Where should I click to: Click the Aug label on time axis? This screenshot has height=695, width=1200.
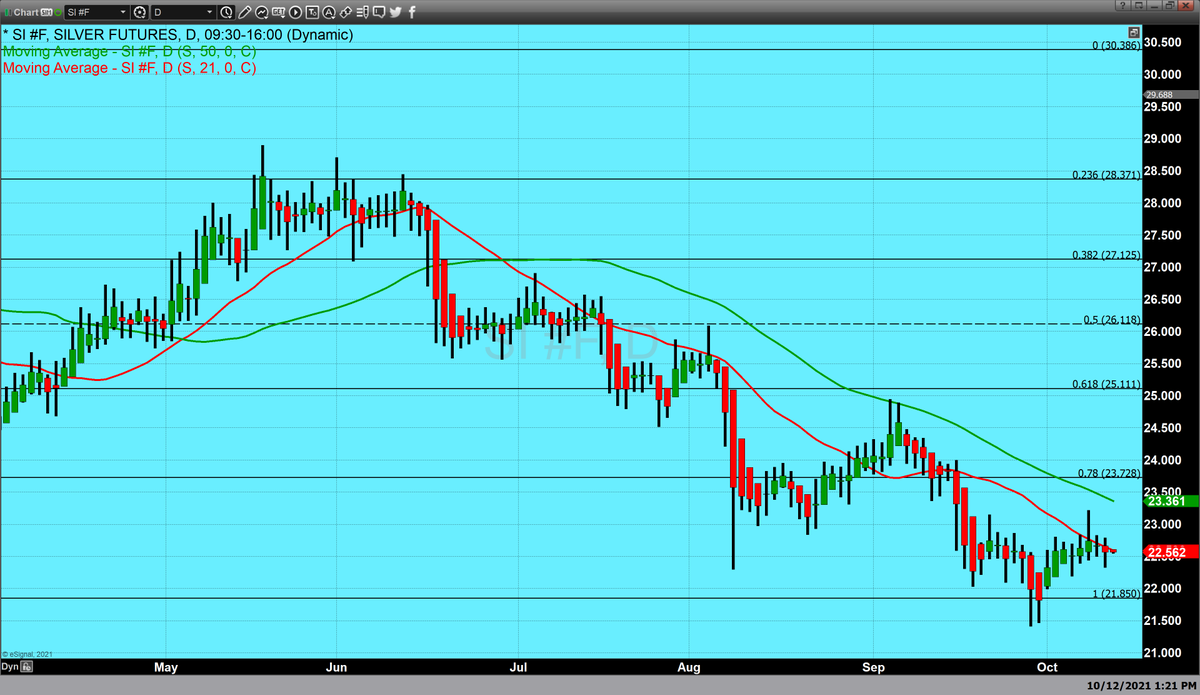point(689,665)
